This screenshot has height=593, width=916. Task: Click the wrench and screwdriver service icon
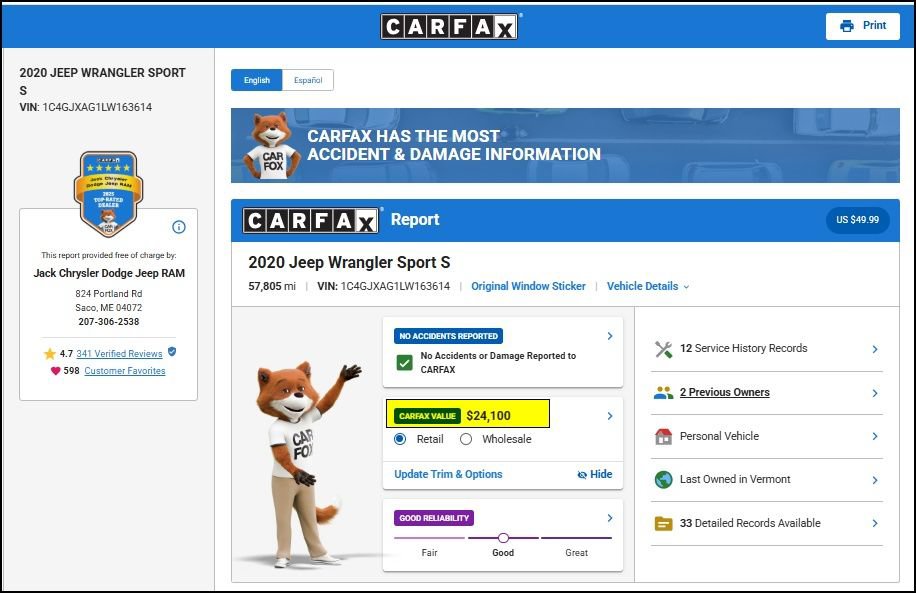point(664,349)
